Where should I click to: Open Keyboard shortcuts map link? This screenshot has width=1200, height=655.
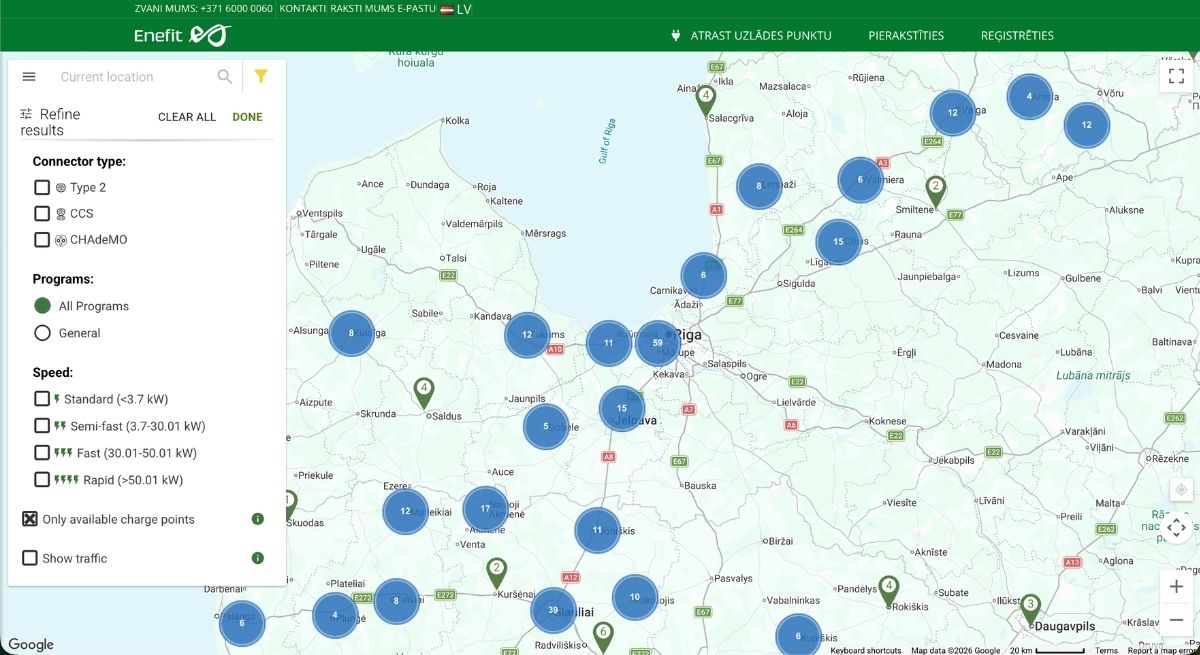point(866,650)
